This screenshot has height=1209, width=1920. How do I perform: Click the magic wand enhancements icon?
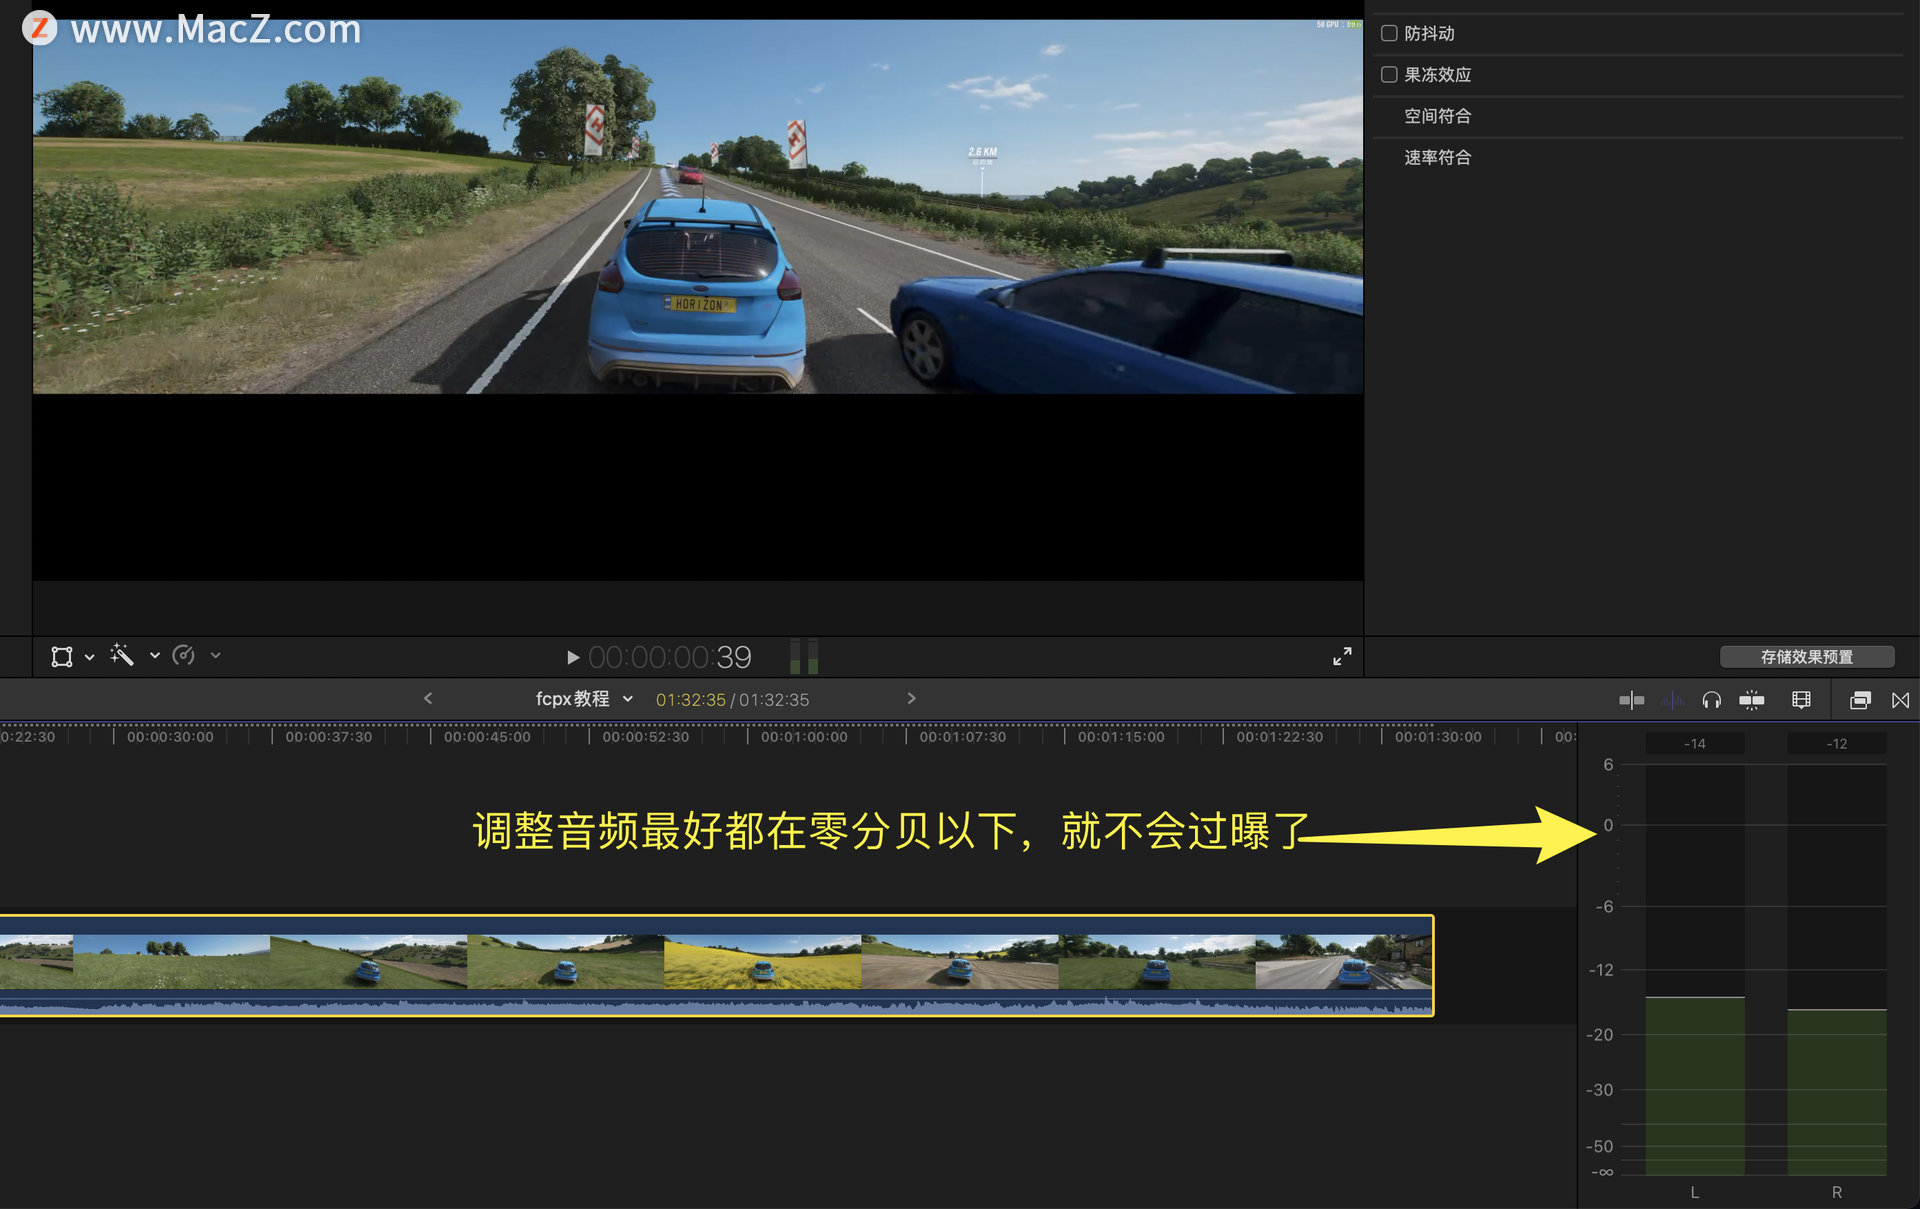point(122,655)
